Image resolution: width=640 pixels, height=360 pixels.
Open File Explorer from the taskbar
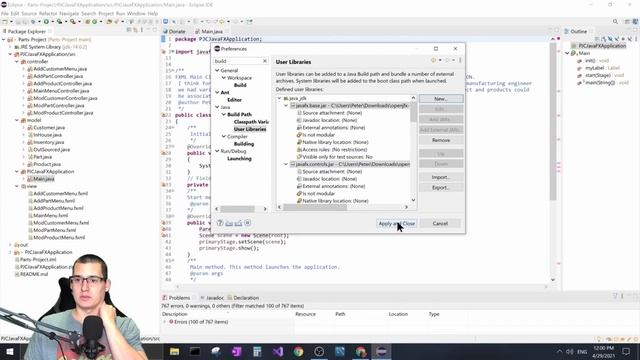(174, 351)
